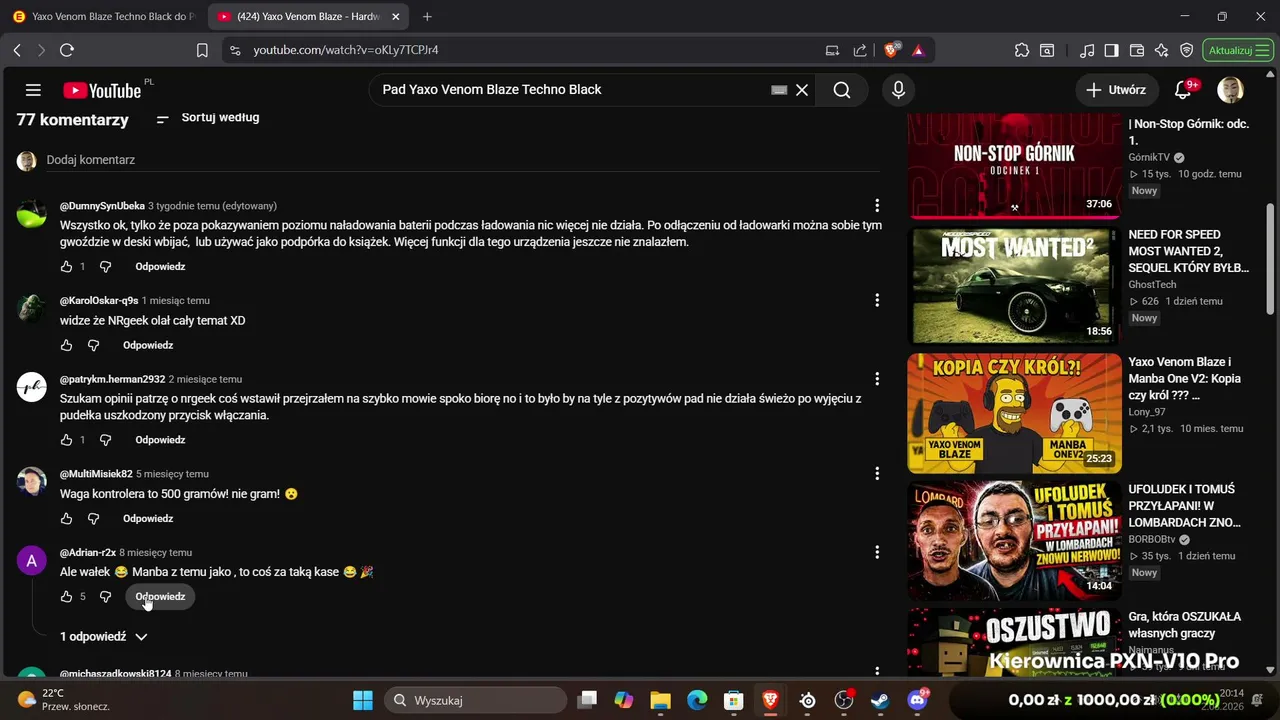Open the more-actions menu for @KarolOskar-q9s's comment
Image resolution: width=1280 pixels, height=720 pixels.
tap(877, 300)
